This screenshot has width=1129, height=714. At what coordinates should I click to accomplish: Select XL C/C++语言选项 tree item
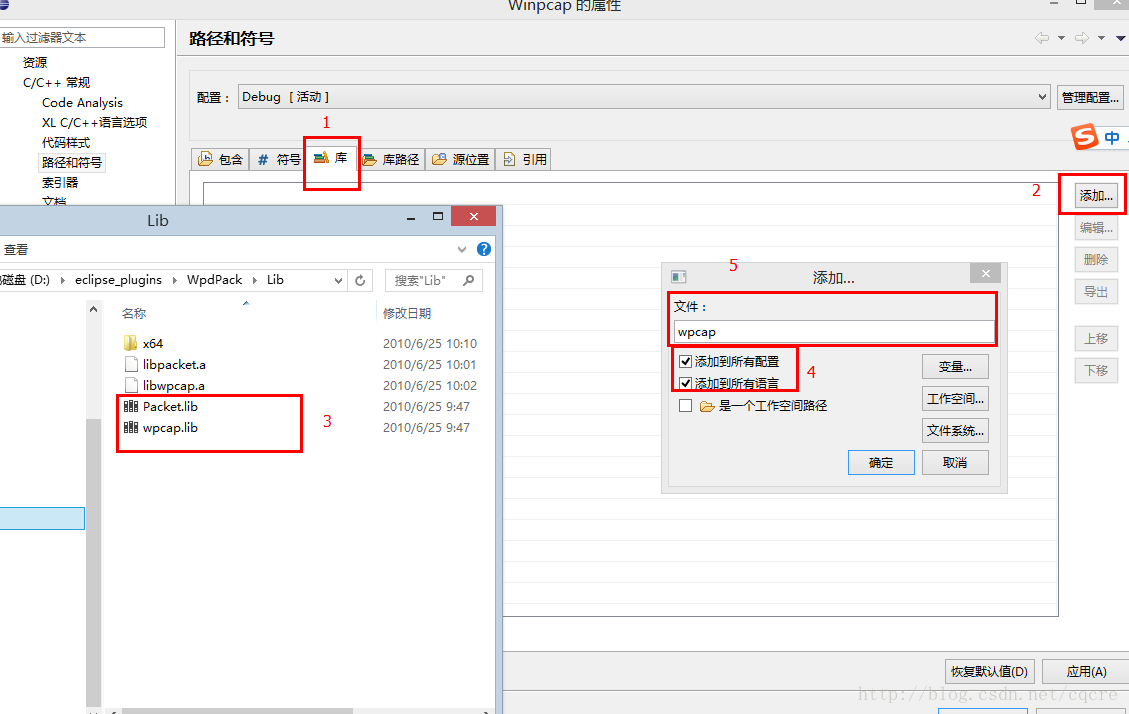tap(94, 122)
